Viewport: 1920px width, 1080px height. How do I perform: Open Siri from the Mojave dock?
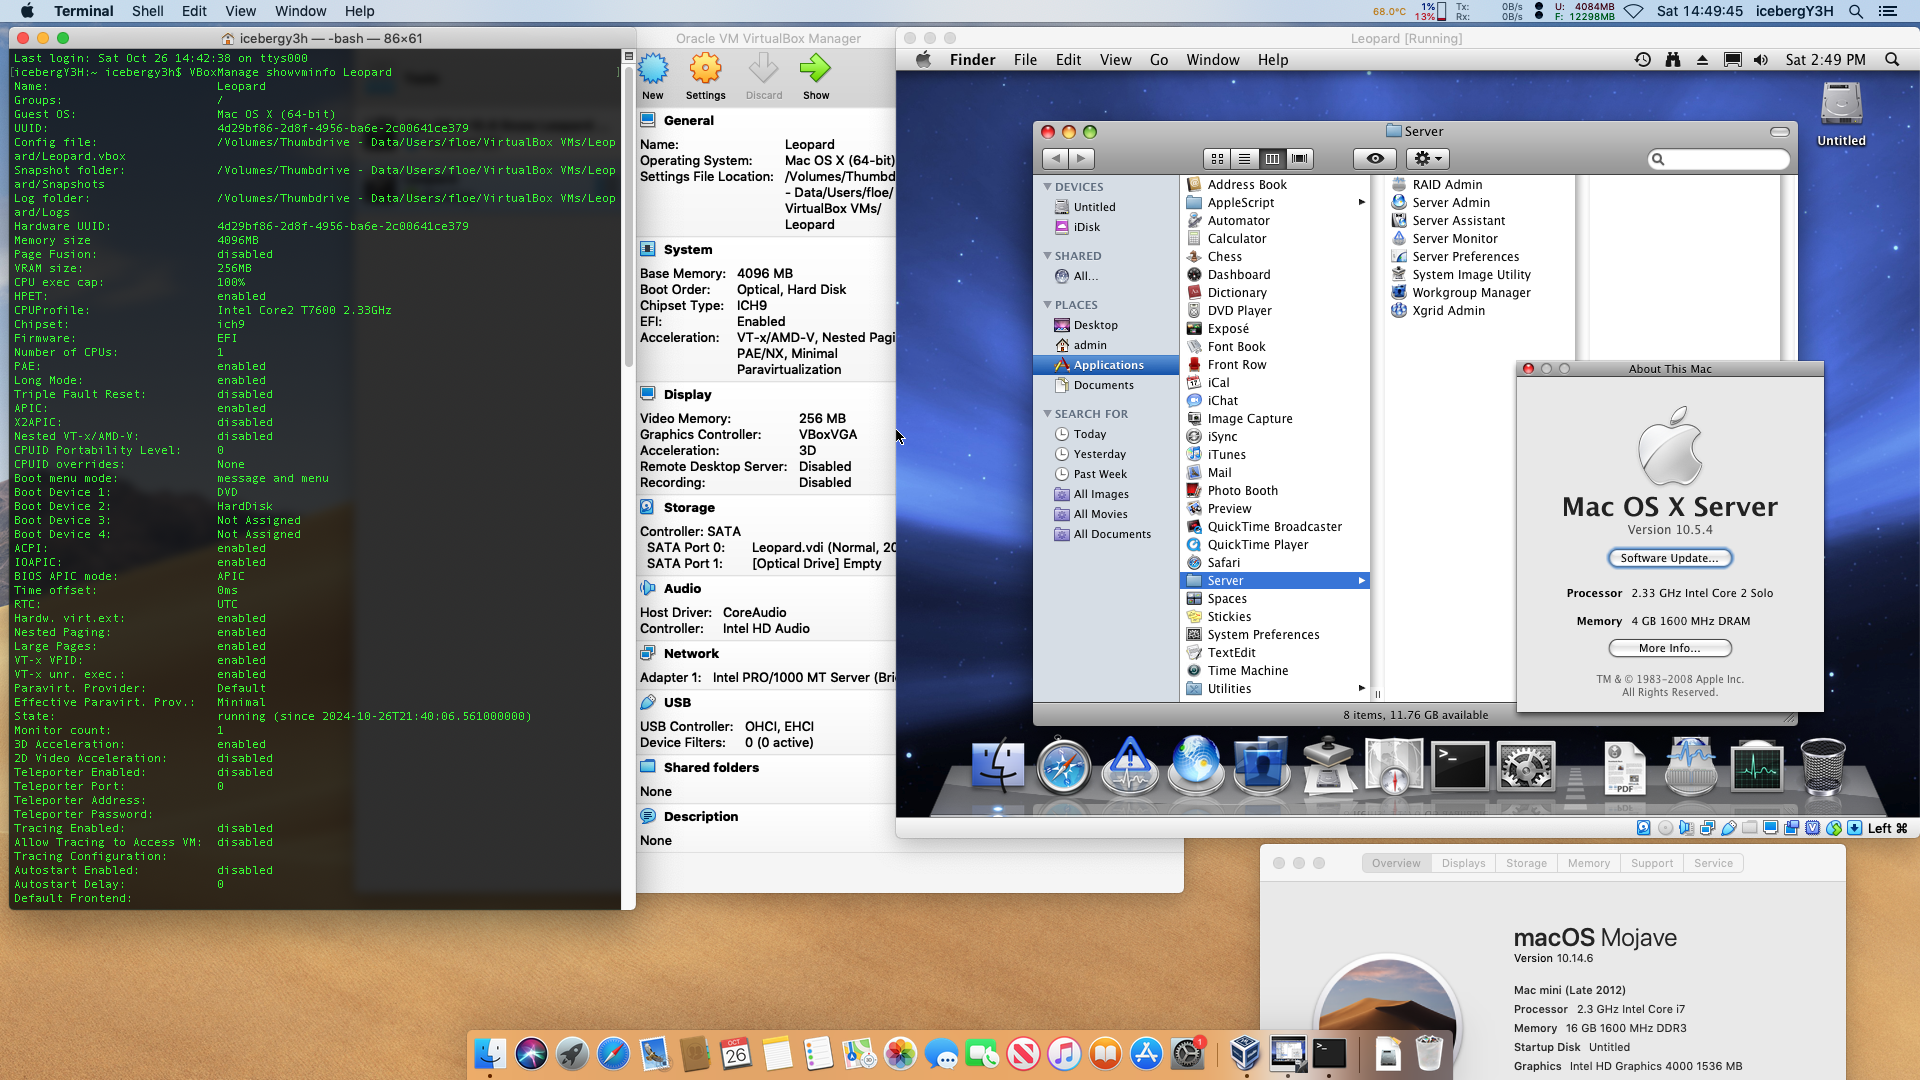[x=531, y=1053]
